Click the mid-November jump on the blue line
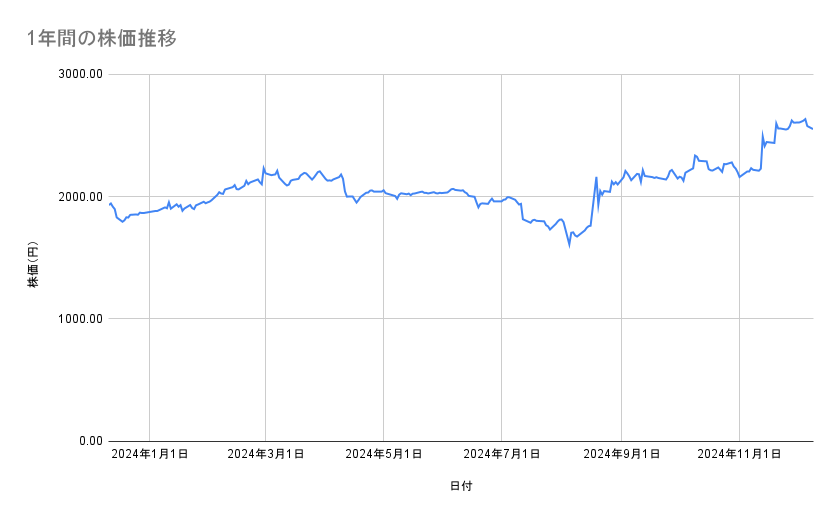 click(762, 133)
